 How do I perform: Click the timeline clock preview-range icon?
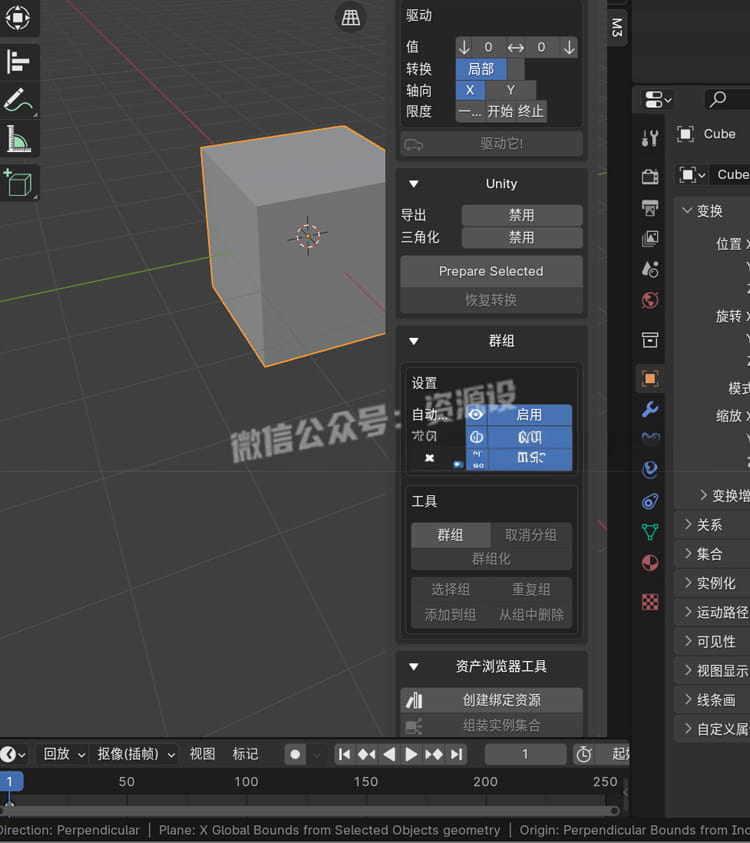(x=584, y=754)
